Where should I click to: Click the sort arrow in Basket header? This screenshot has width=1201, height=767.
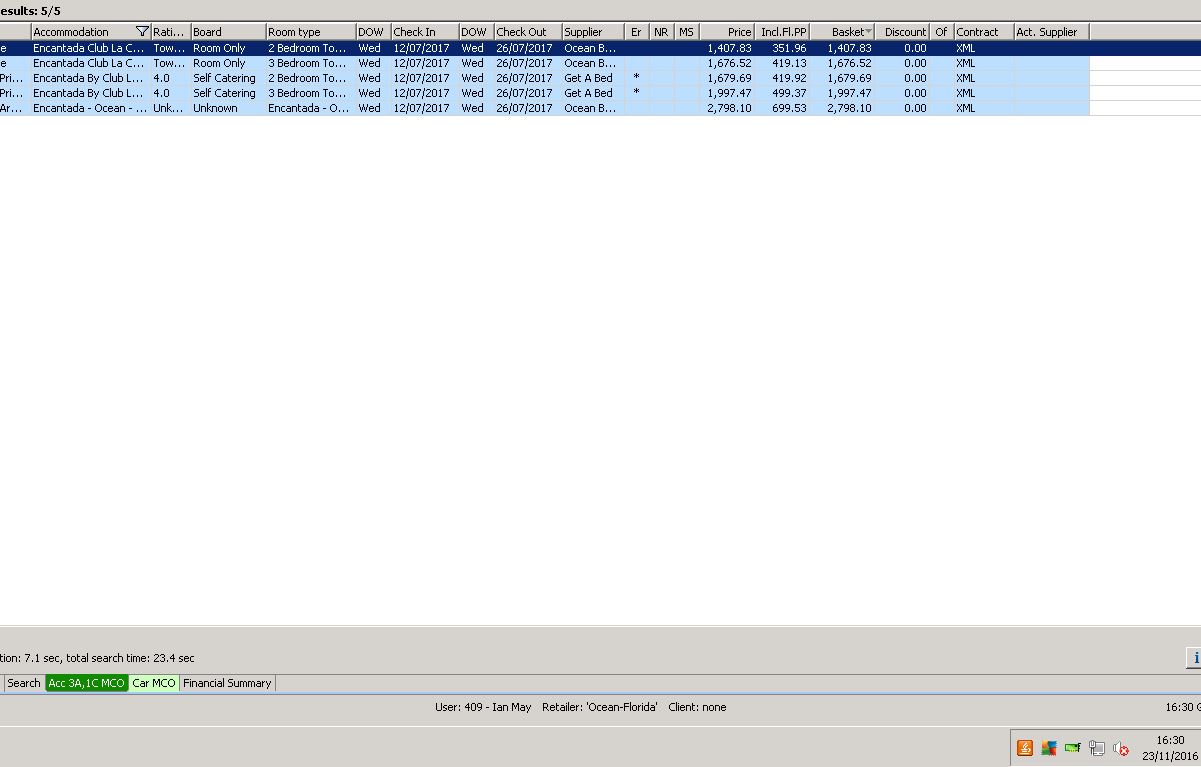point(868,32)
